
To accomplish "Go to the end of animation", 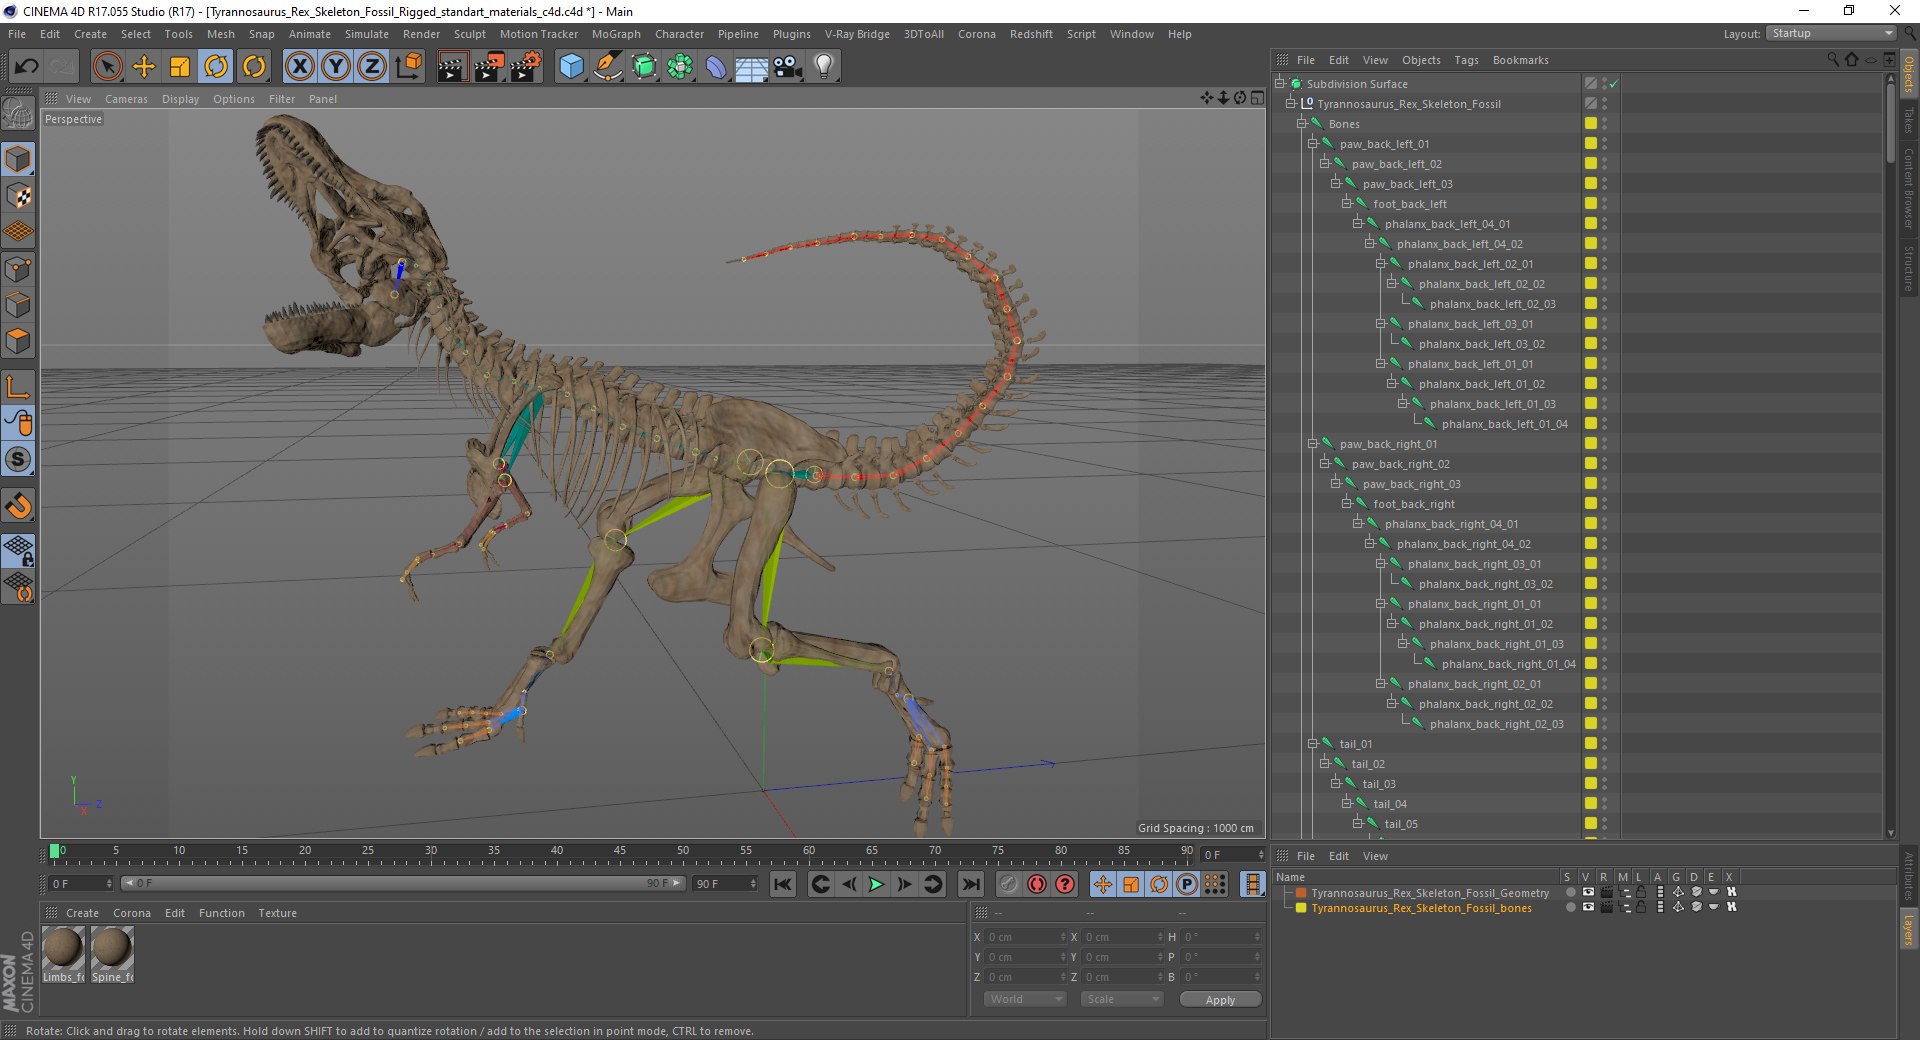I will point(970,884).
